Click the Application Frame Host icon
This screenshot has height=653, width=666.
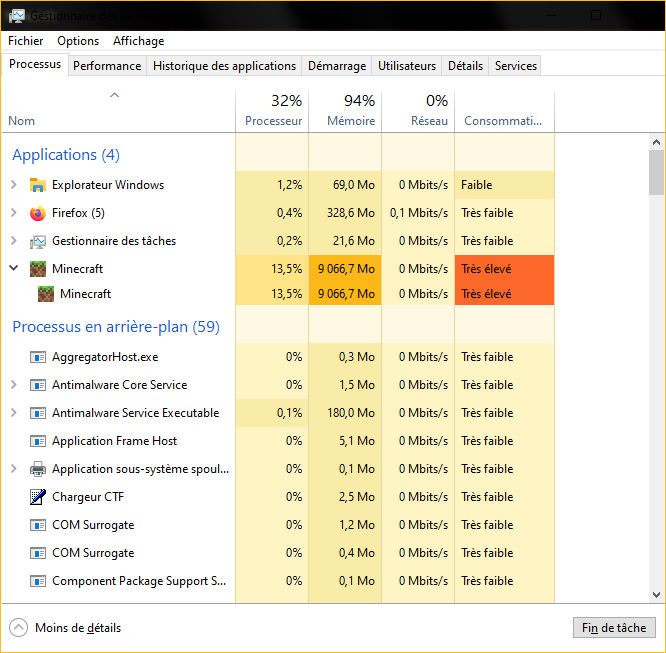[38, 441]
